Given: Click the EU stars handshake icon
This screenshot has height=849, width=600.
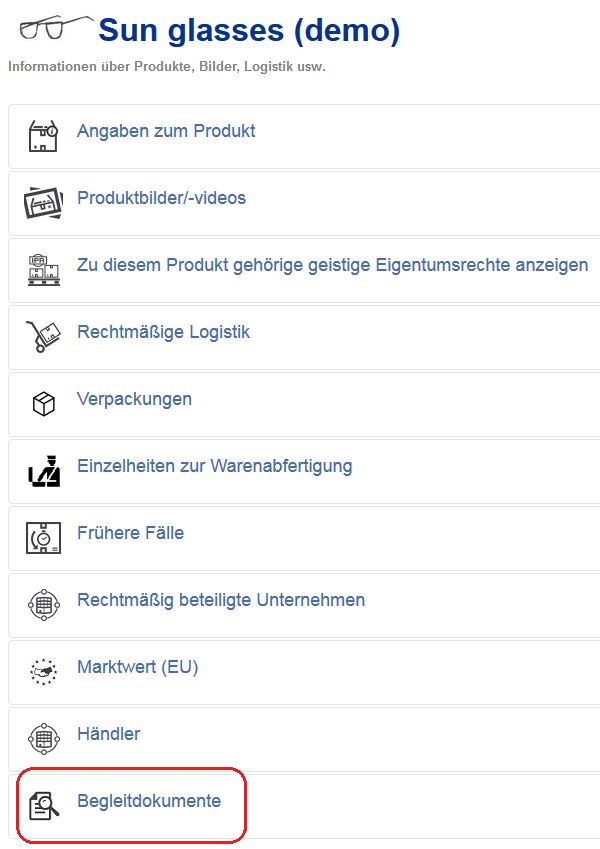Looking at the screenshot, I should [43, 672].
